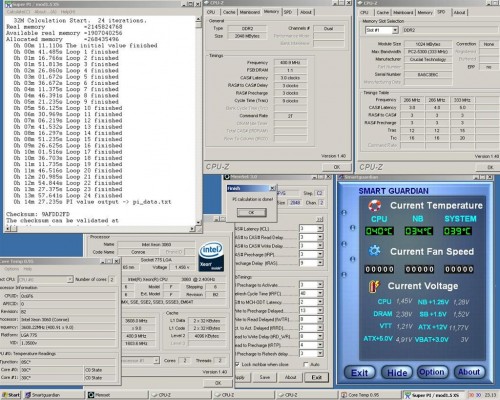
Task: Open CPU tab in CPU-Z SPD window
Action: point(364,12)
